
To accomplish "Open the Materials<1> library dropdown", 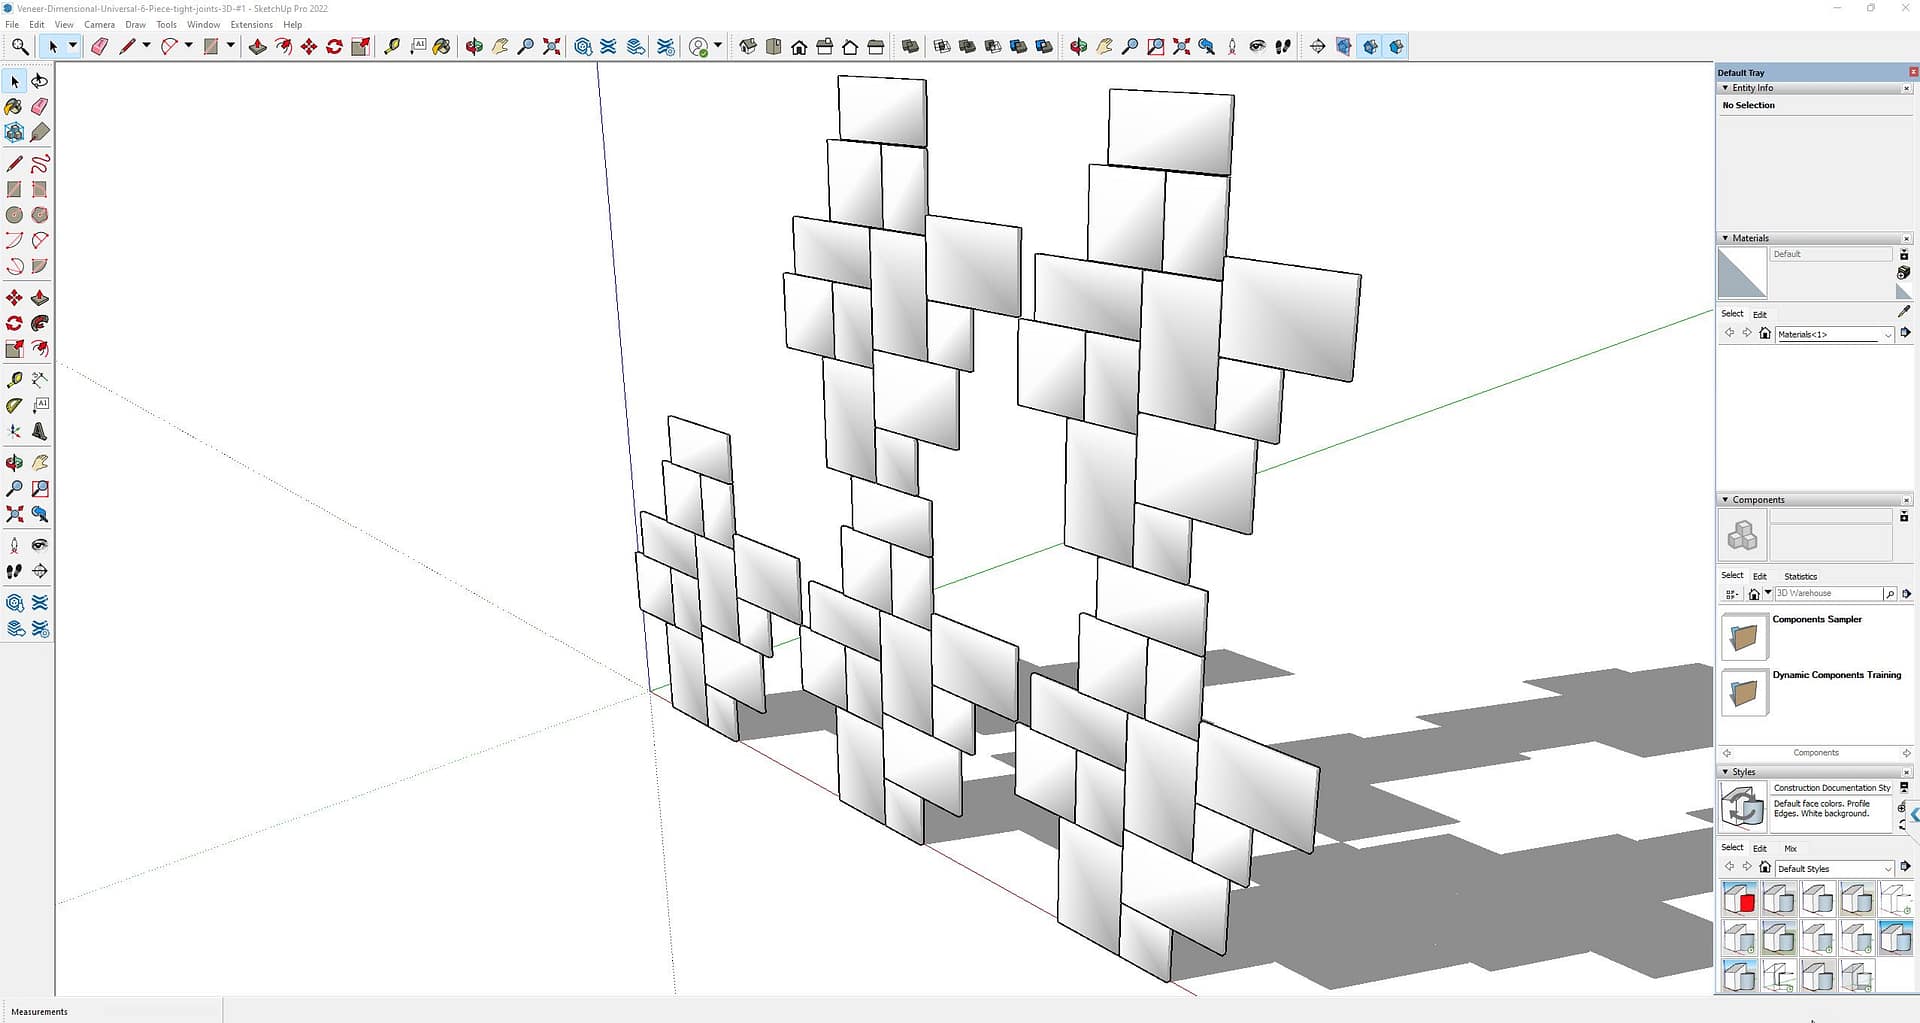I will pos(1887,335).
